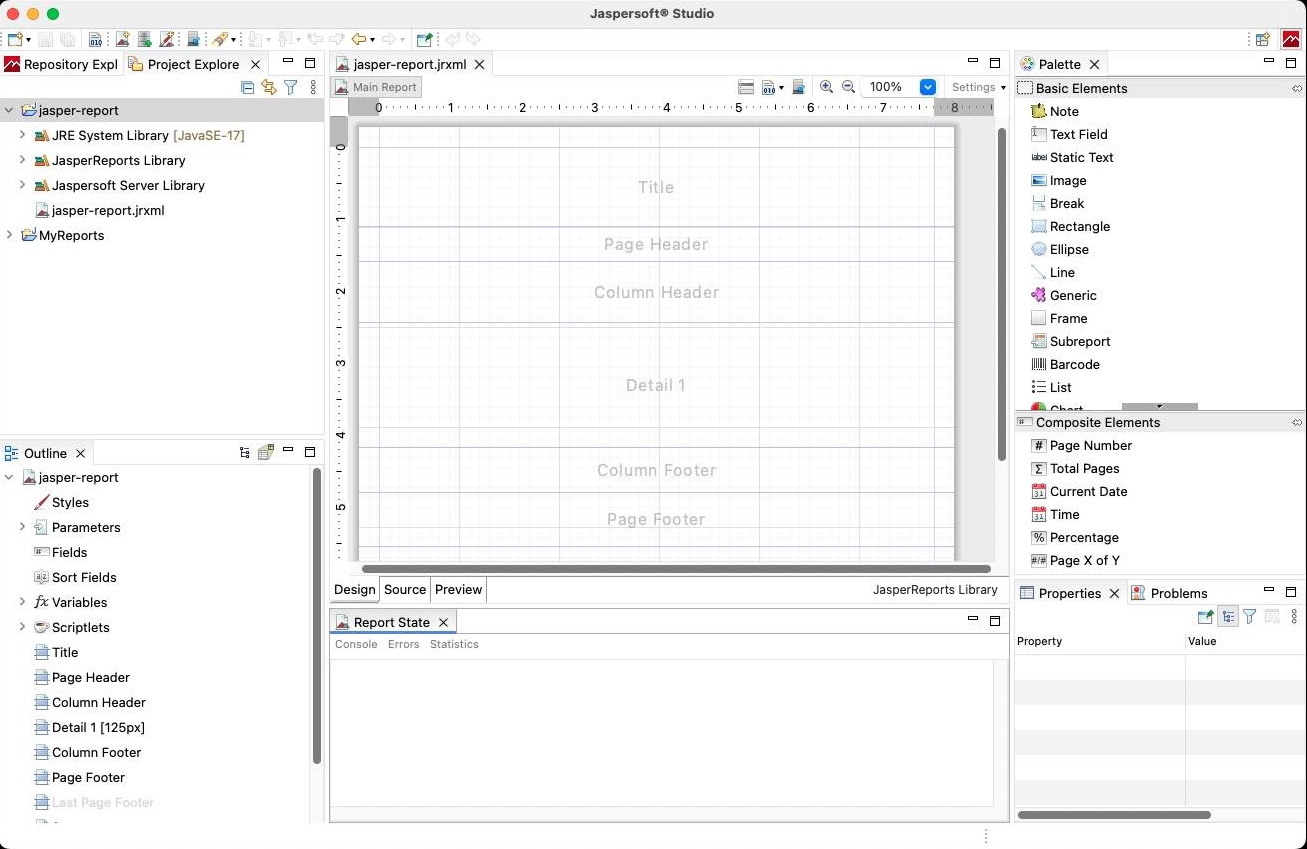Image resolution: width=1307 pixels, height=849 pixels.
Task: Toggle link with editor in Project Explorer
Action: [x=268, y=87]
